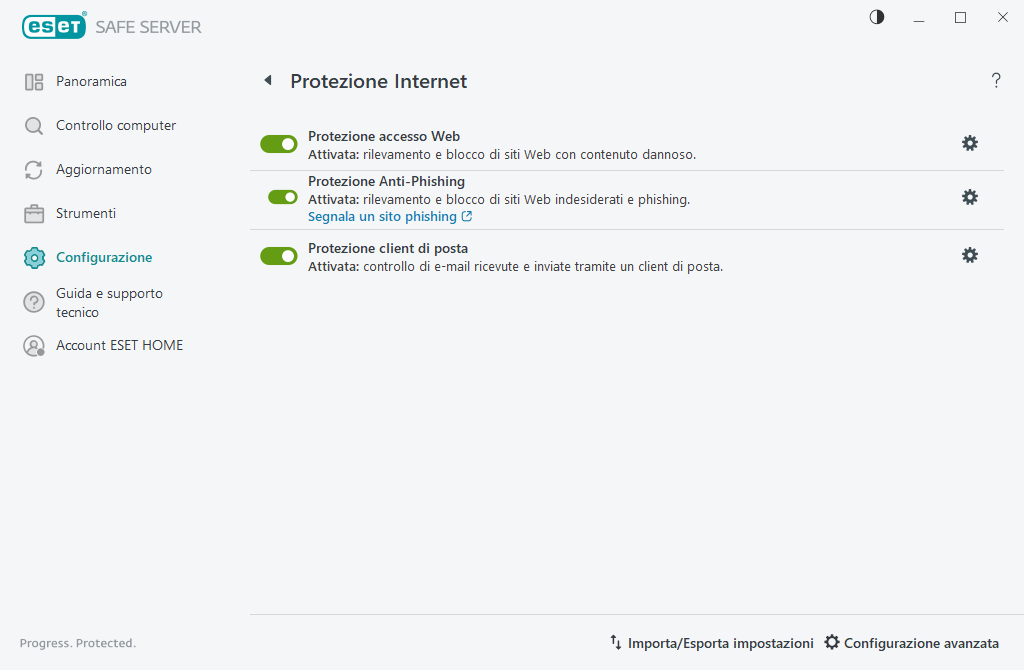Click the Account ESET HOME icon
This screenshot has height=670, width=1024.
pyautogui.click(x=33, y=345)
